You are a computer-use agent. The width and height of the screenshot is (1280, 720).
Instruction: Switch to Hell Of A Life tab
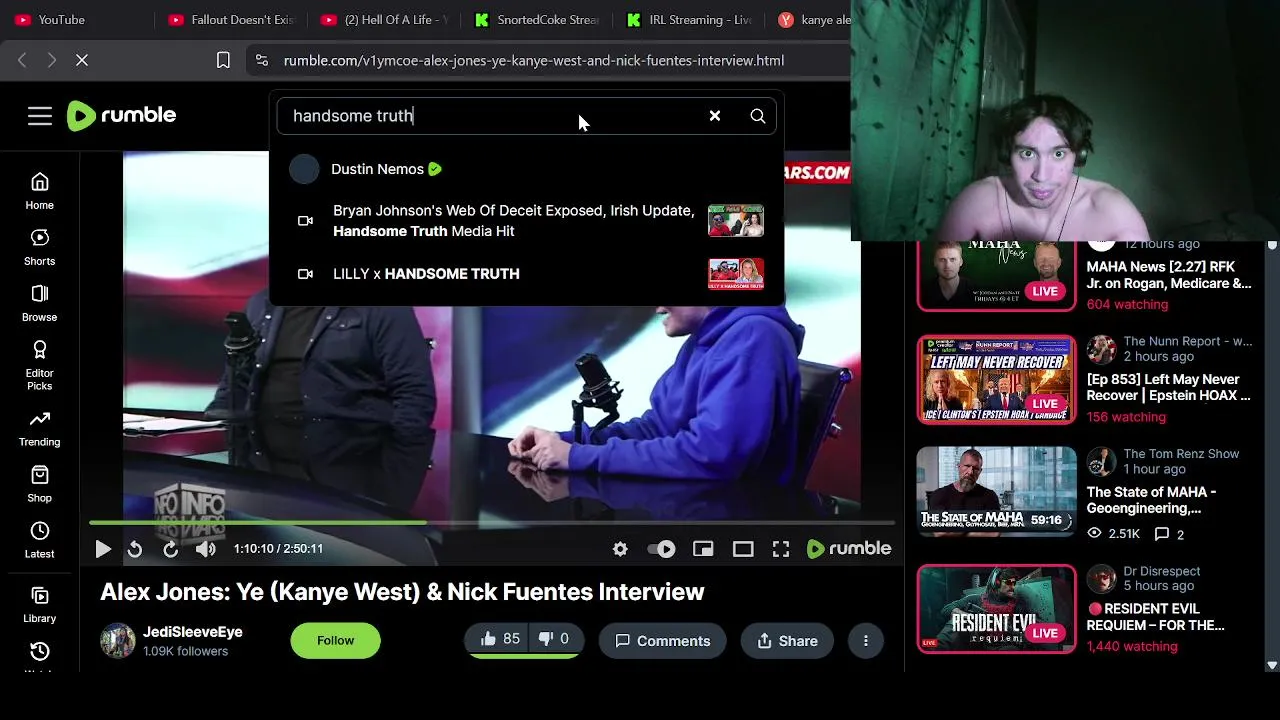point(384,20)
